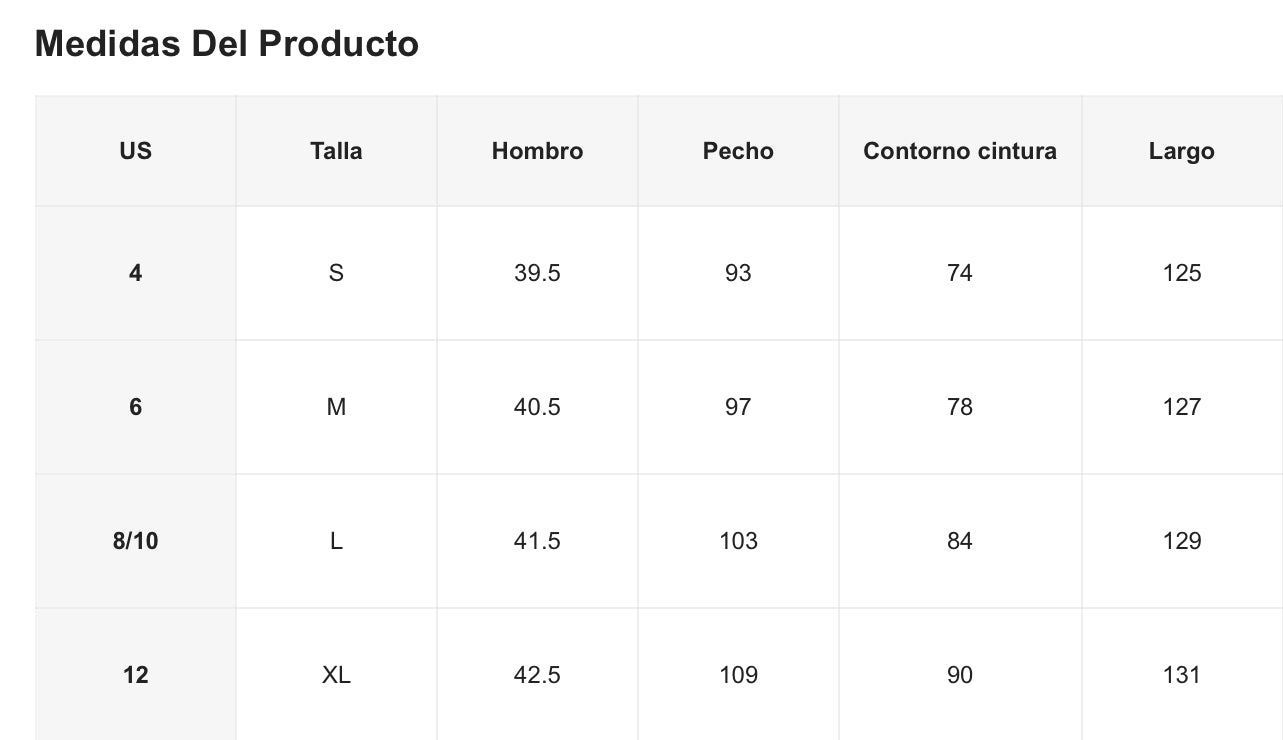Screen dimensions: 1283x740
Task: Select the Talla column header
Action: [336, 151]
